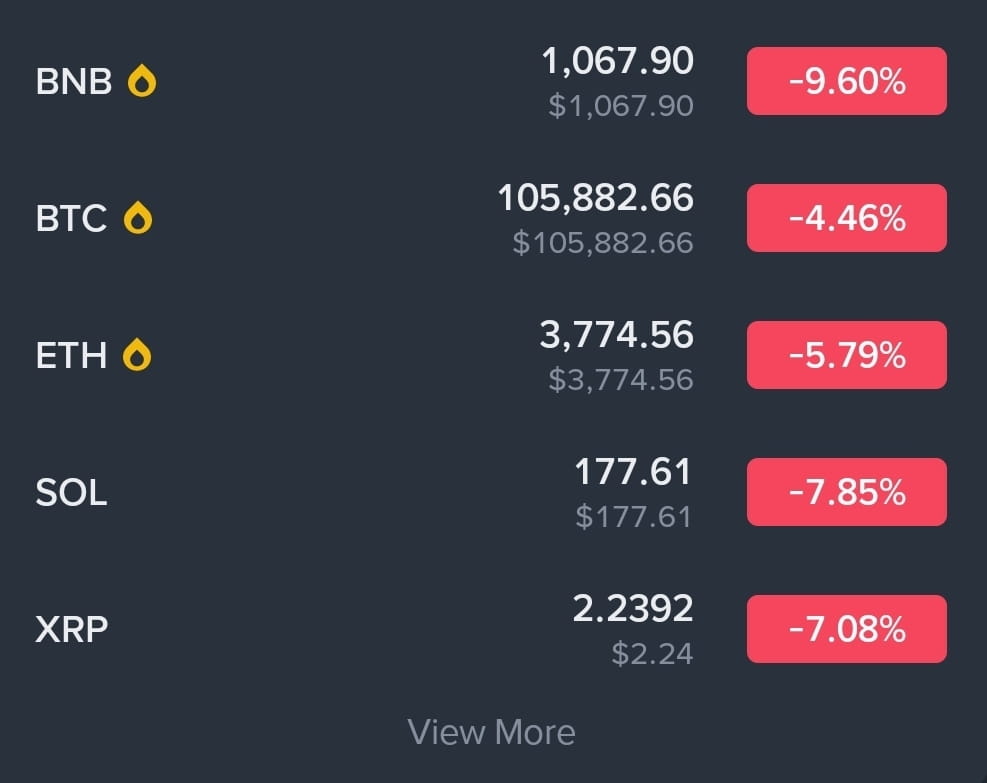Open the BNB coin row
This screenshot has width=987, height=783.
494,81
